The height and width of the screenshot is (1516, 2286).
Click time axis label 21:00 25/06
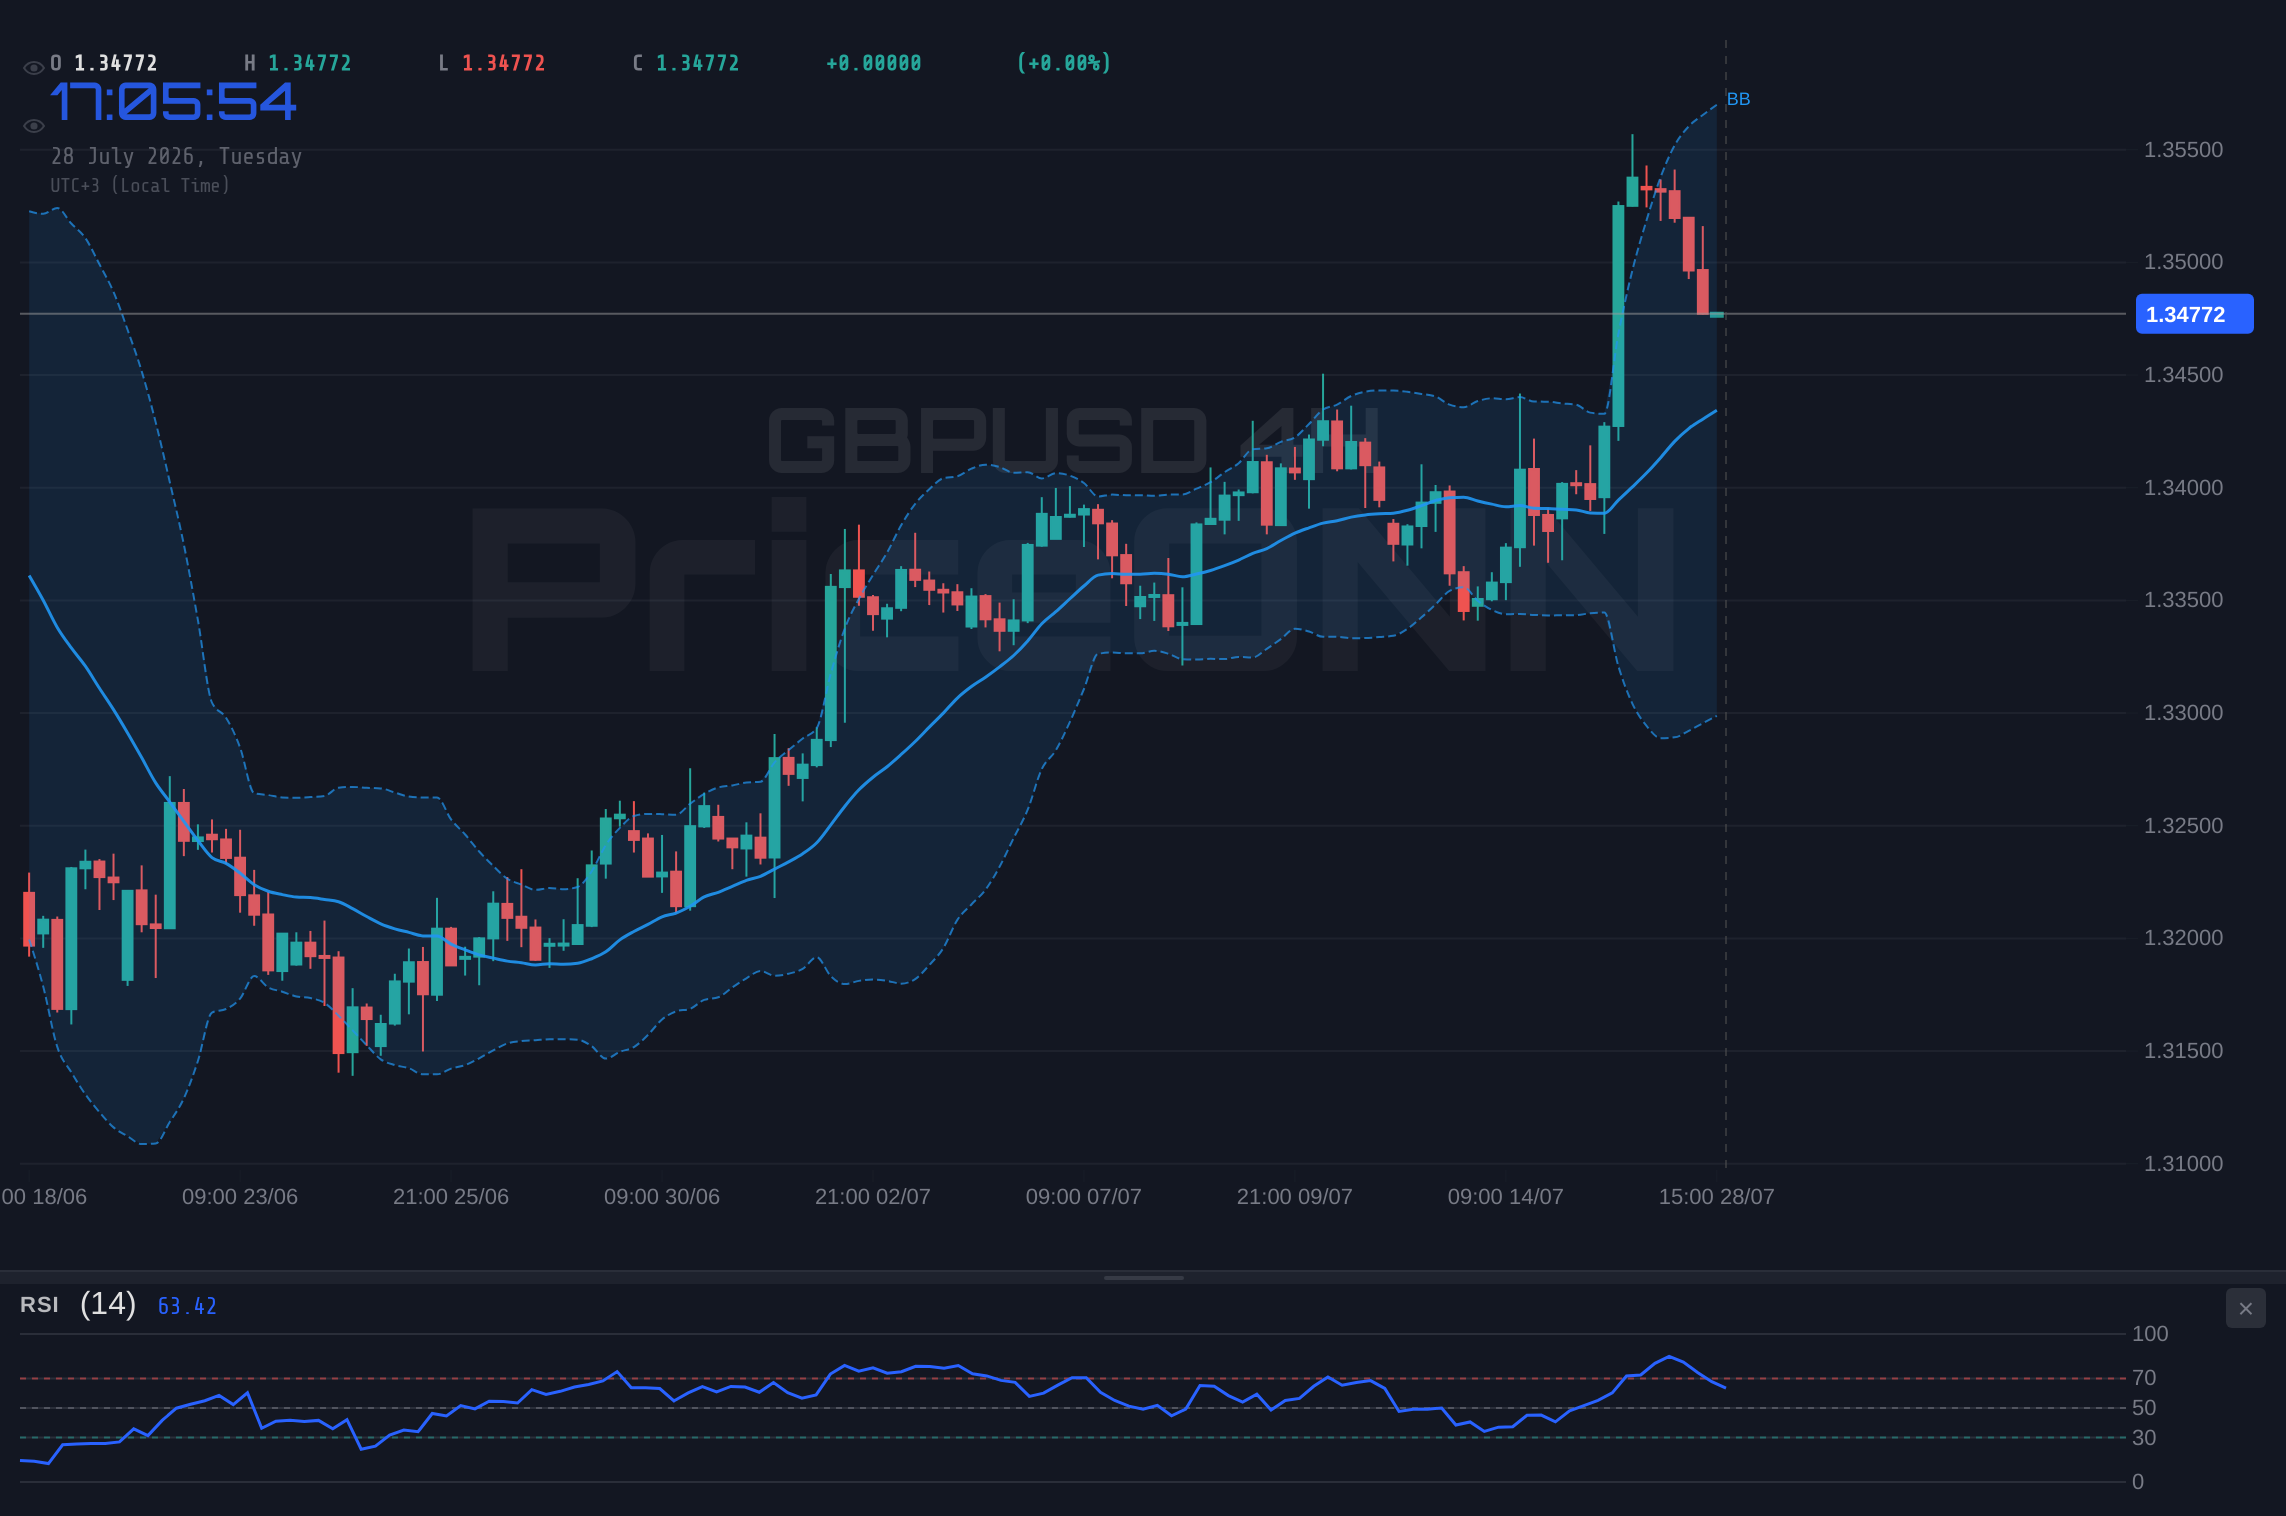(x=451, y=1197)
